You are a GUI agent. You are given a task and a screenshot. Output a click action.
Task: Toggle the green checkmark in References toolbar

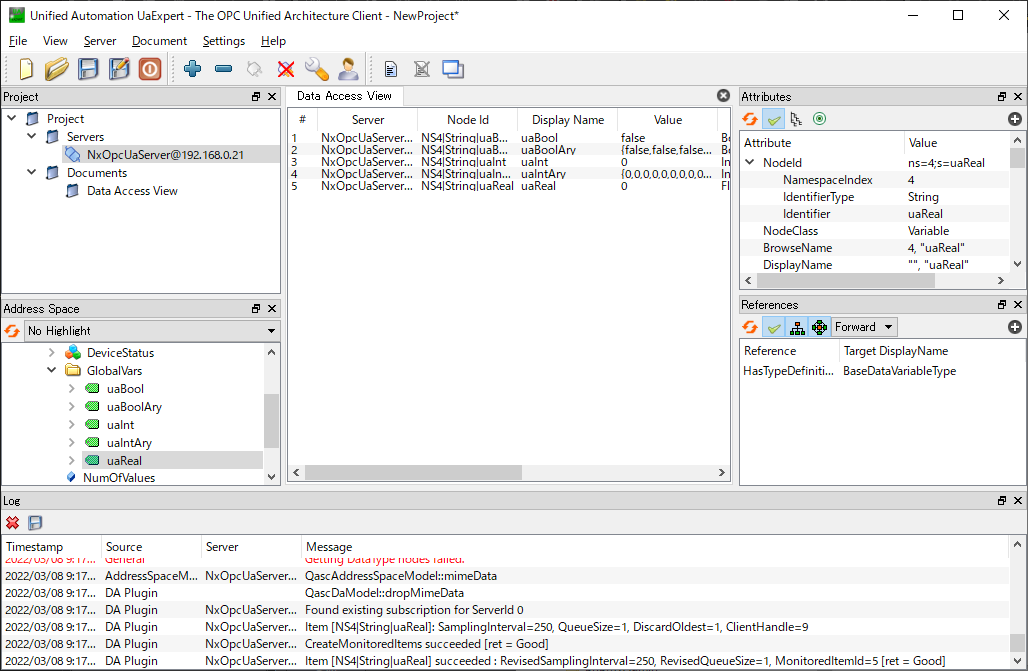pyautogui.click(x=773, y=327)
